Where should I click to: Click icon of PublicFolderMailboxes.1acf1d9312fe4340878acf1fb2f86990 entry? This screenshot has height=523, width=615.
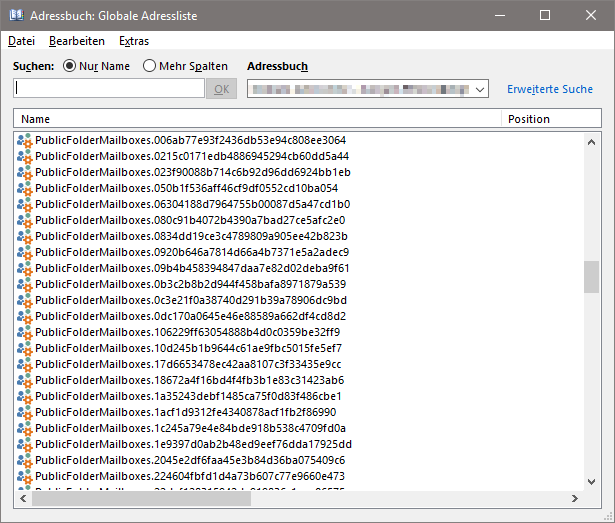[x=25, y=412]
